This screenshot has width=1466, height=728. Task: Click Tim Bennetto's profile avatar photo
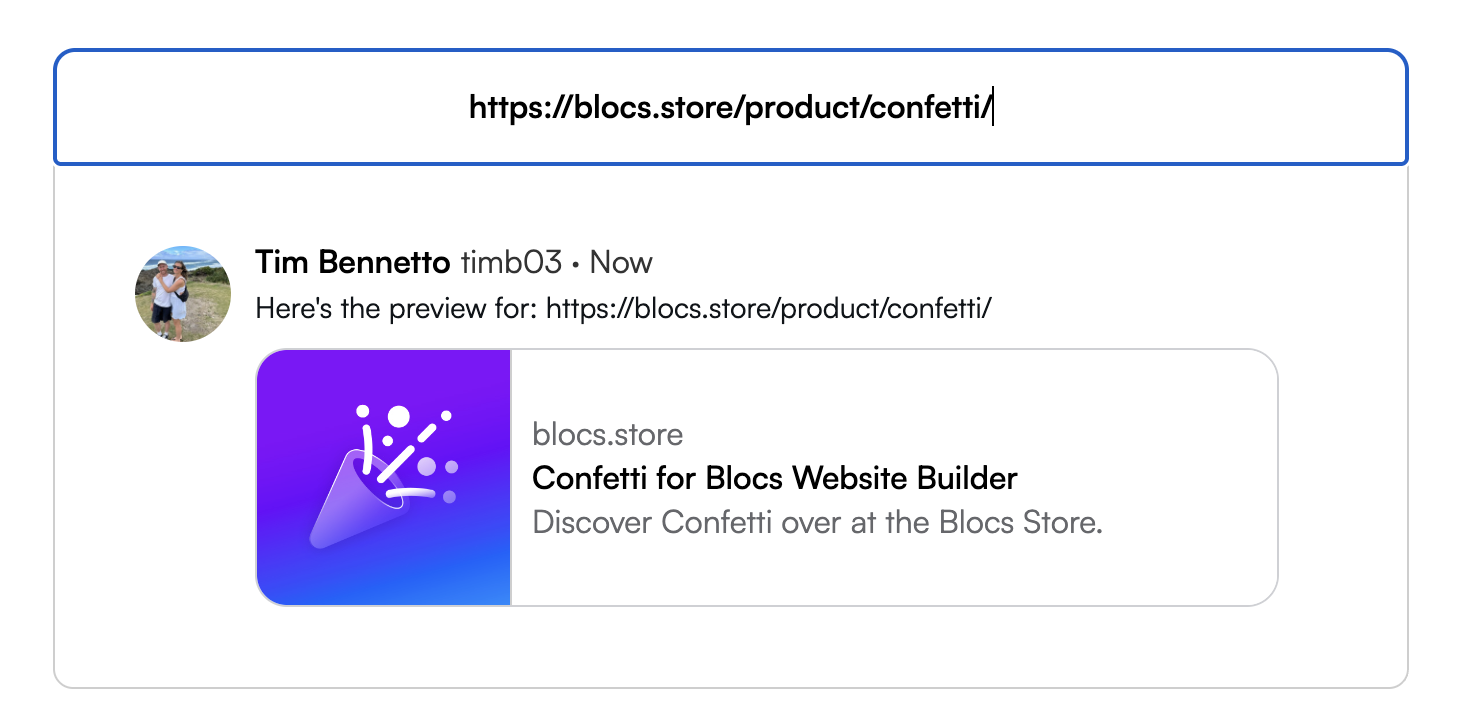(183, 294)
